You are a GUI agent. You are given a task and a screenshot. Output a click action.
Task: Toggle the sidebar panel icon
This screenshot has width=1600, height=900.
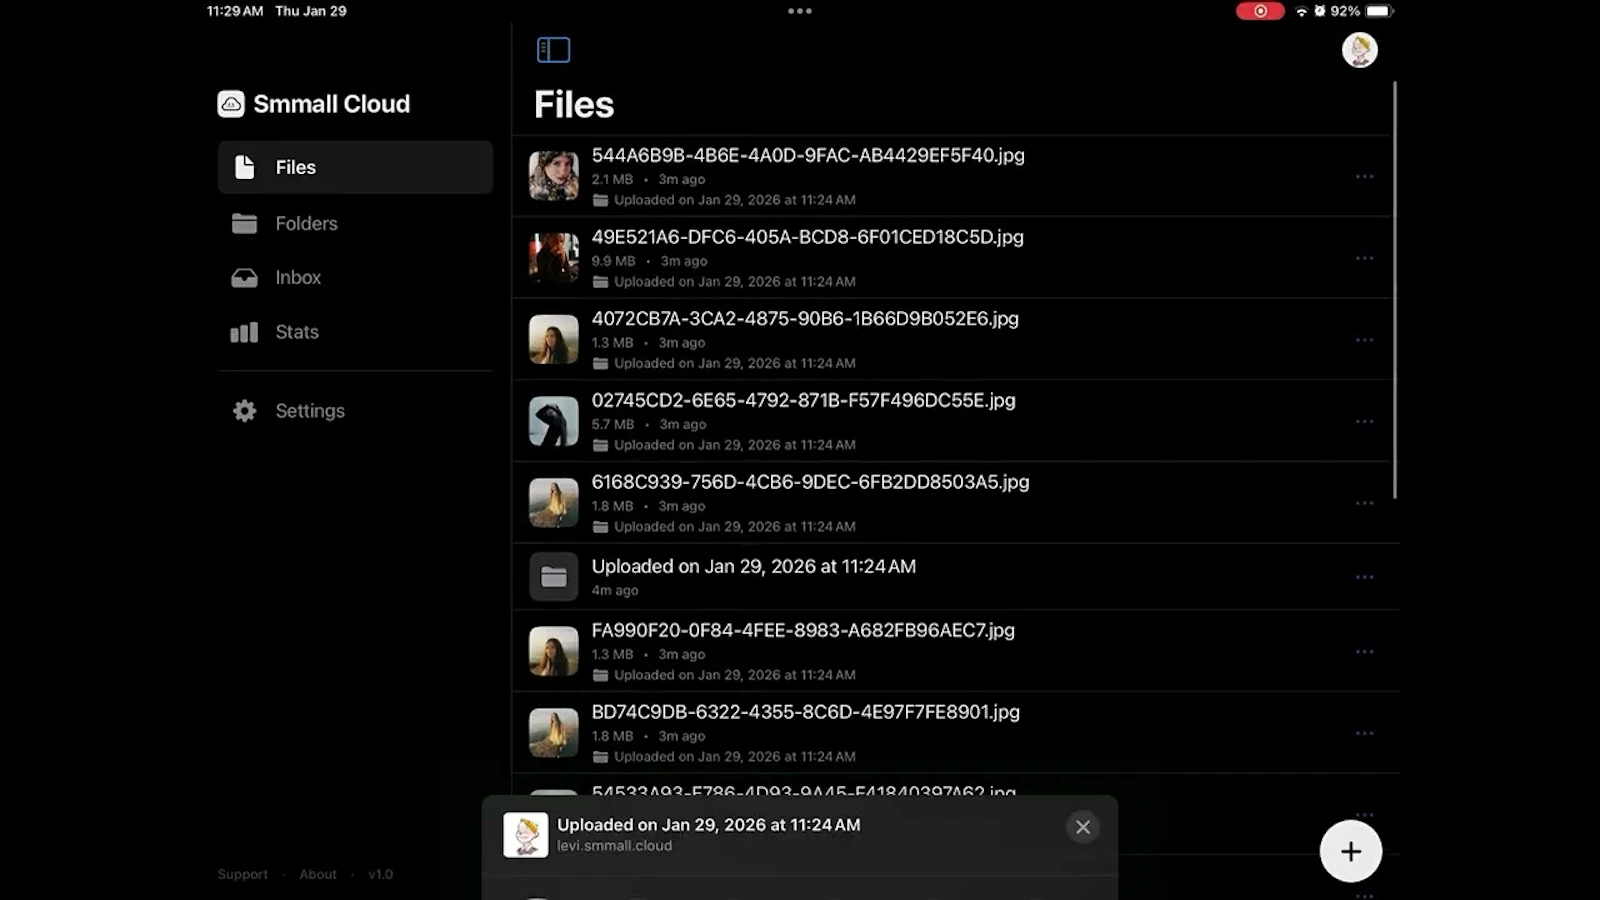(x=553, y=50)
